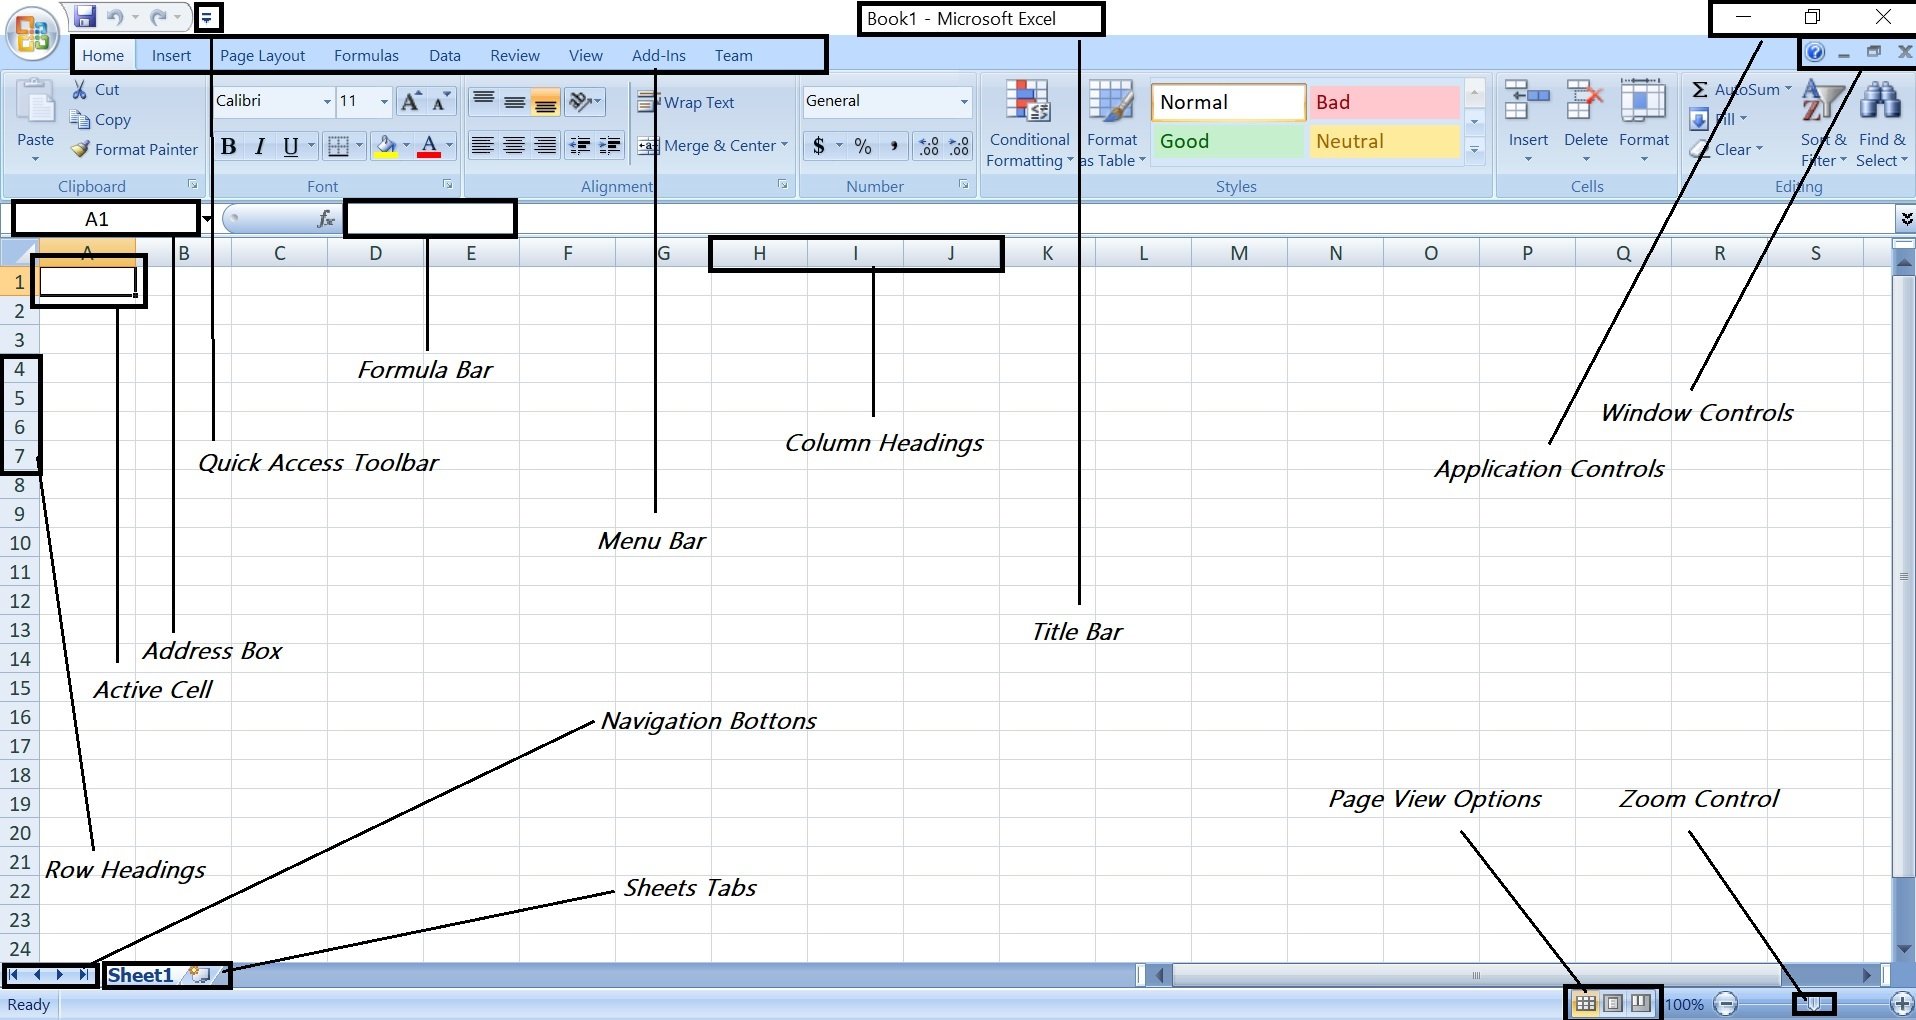The height and width of the screenshot is (1020, 1916).
Task: Click the Increase Decimal icon
Action: point(929,146)
